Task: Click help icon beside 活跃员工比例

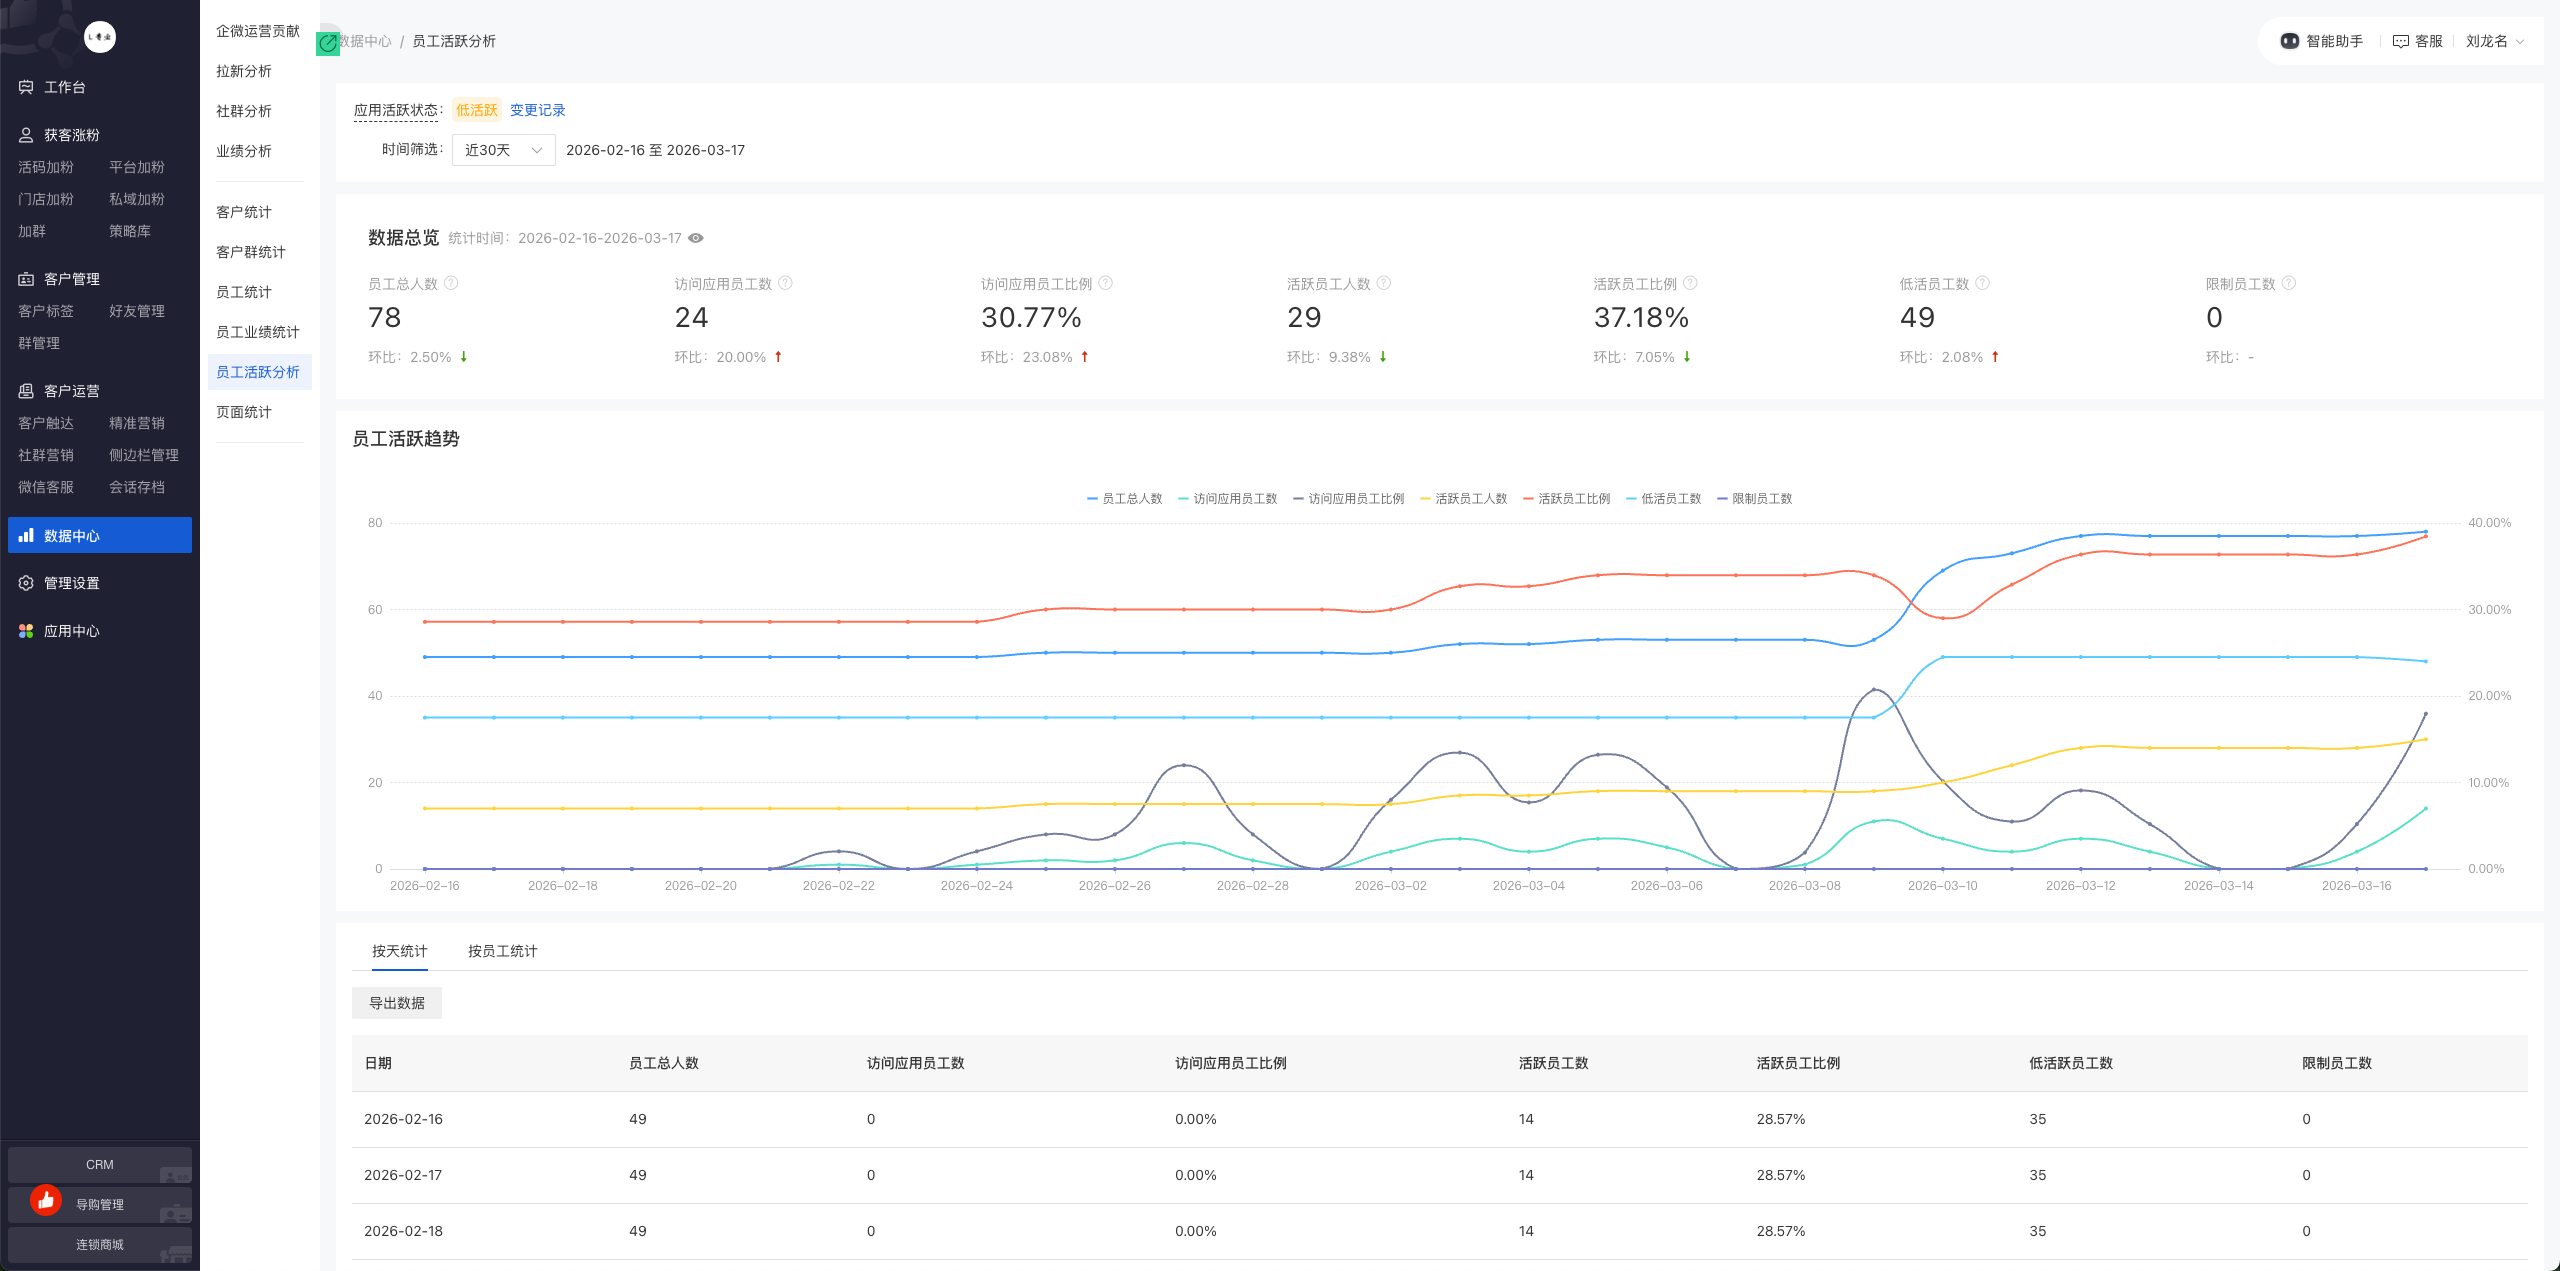Action: [x=1690, y=283]
